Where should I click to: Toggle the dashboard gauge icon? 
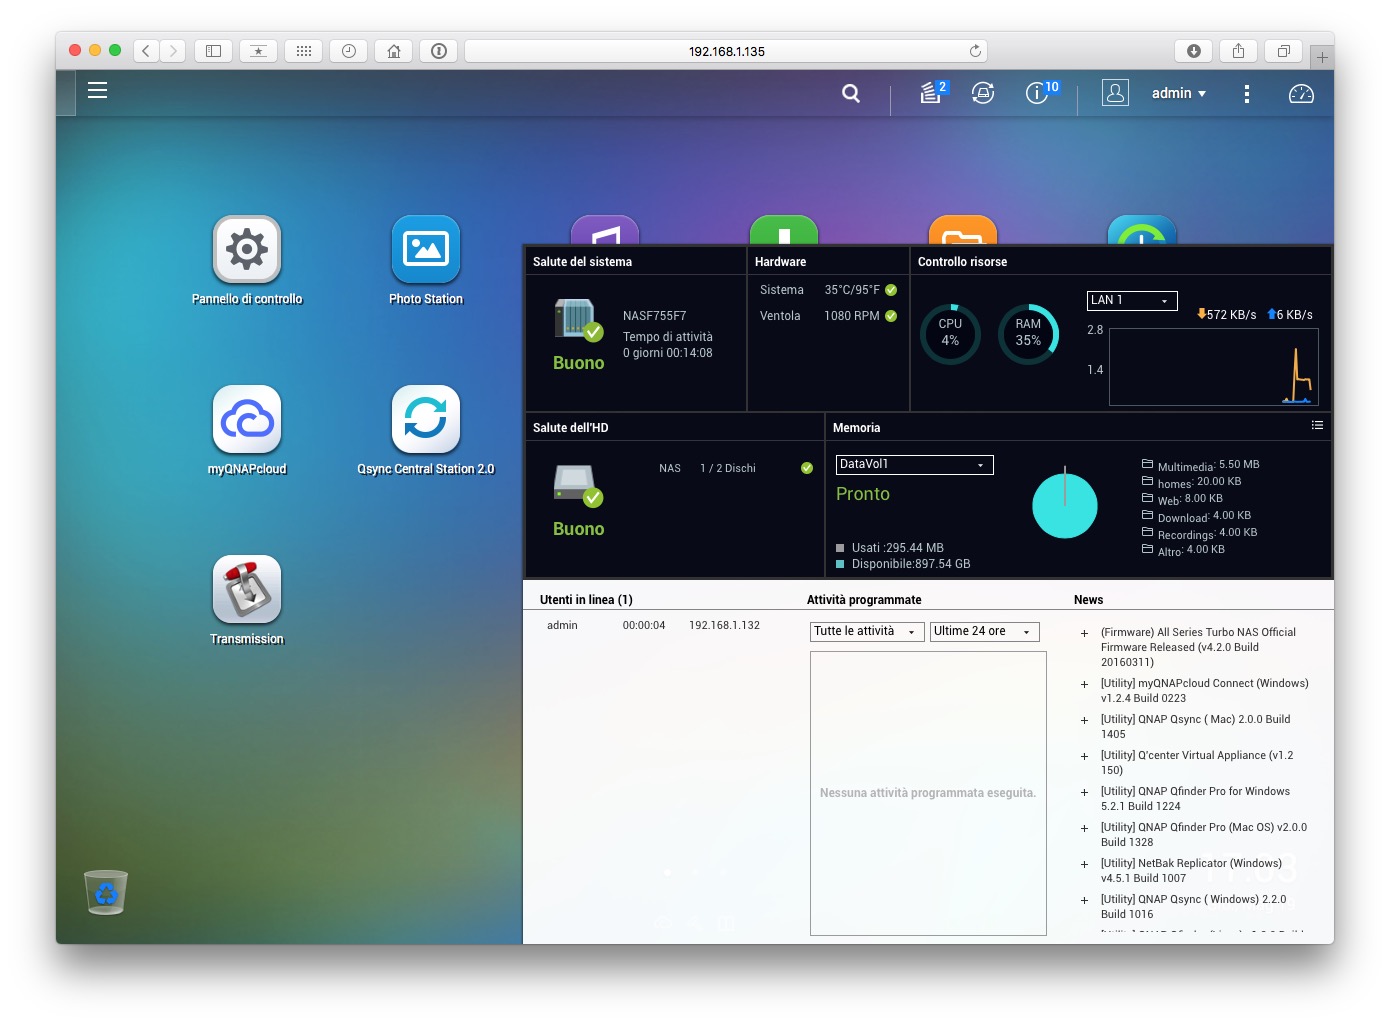1301,93
